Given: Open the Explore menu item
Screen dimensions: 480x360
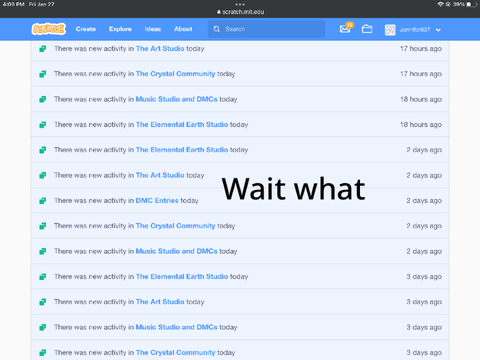Looking at the screenshot, I should pos(120,29).
